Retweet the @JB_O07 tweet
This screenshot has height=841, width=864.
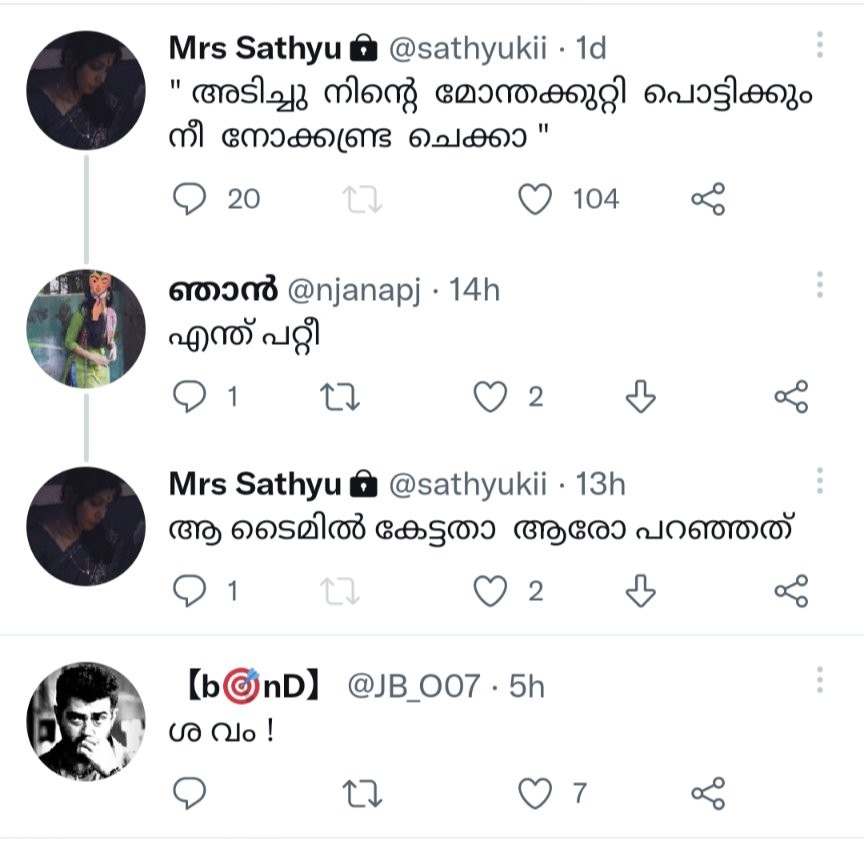(362, 794)
